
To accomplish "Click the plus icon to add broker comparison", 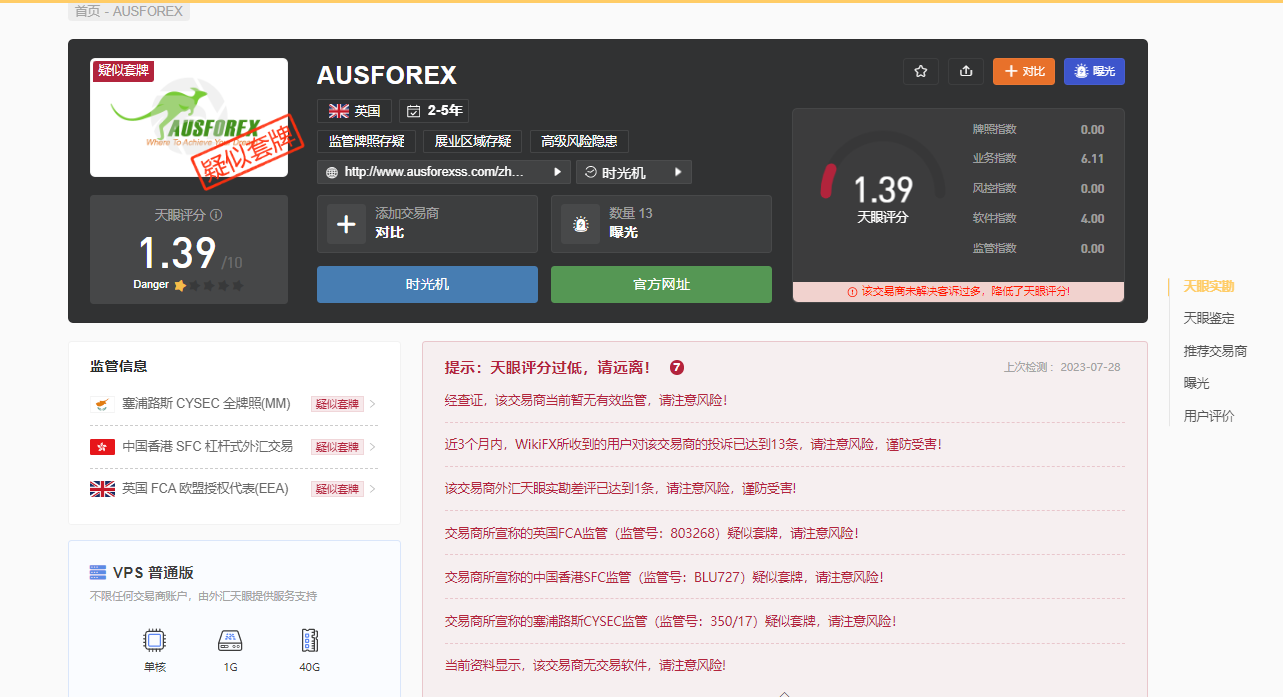I will 346,224.
